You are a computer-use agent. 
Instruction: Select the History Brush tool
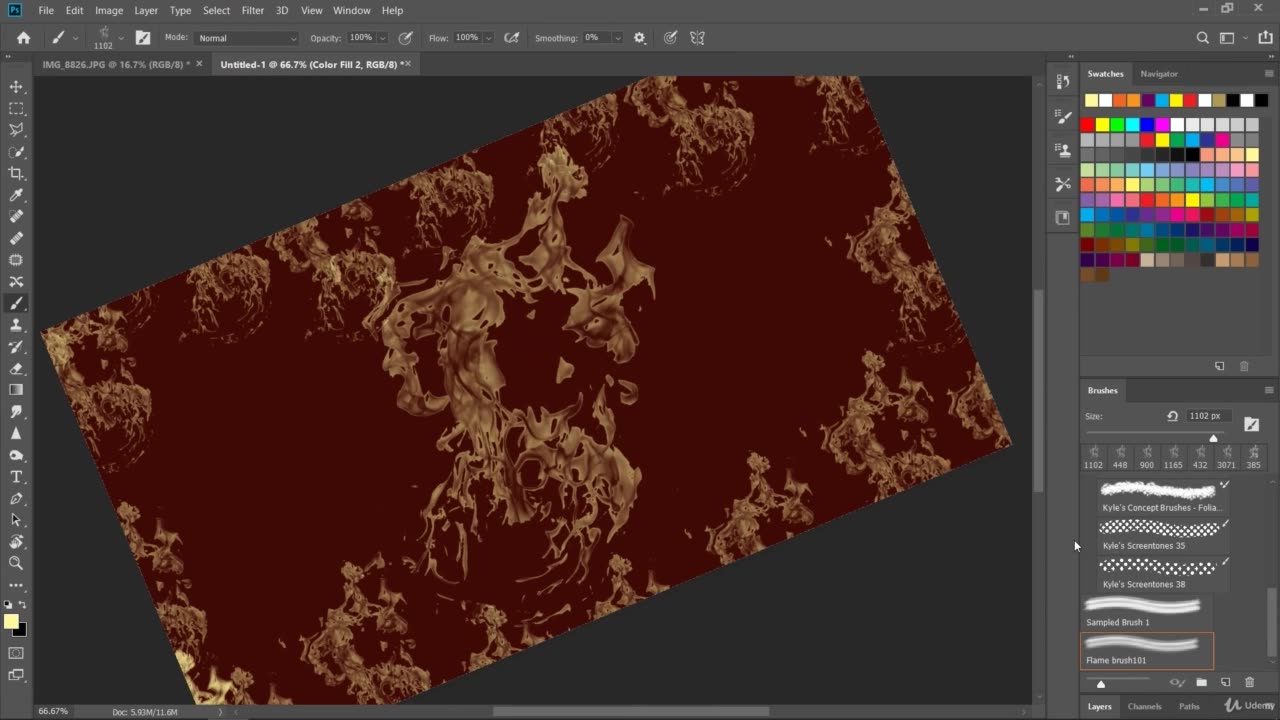[16, 347]
